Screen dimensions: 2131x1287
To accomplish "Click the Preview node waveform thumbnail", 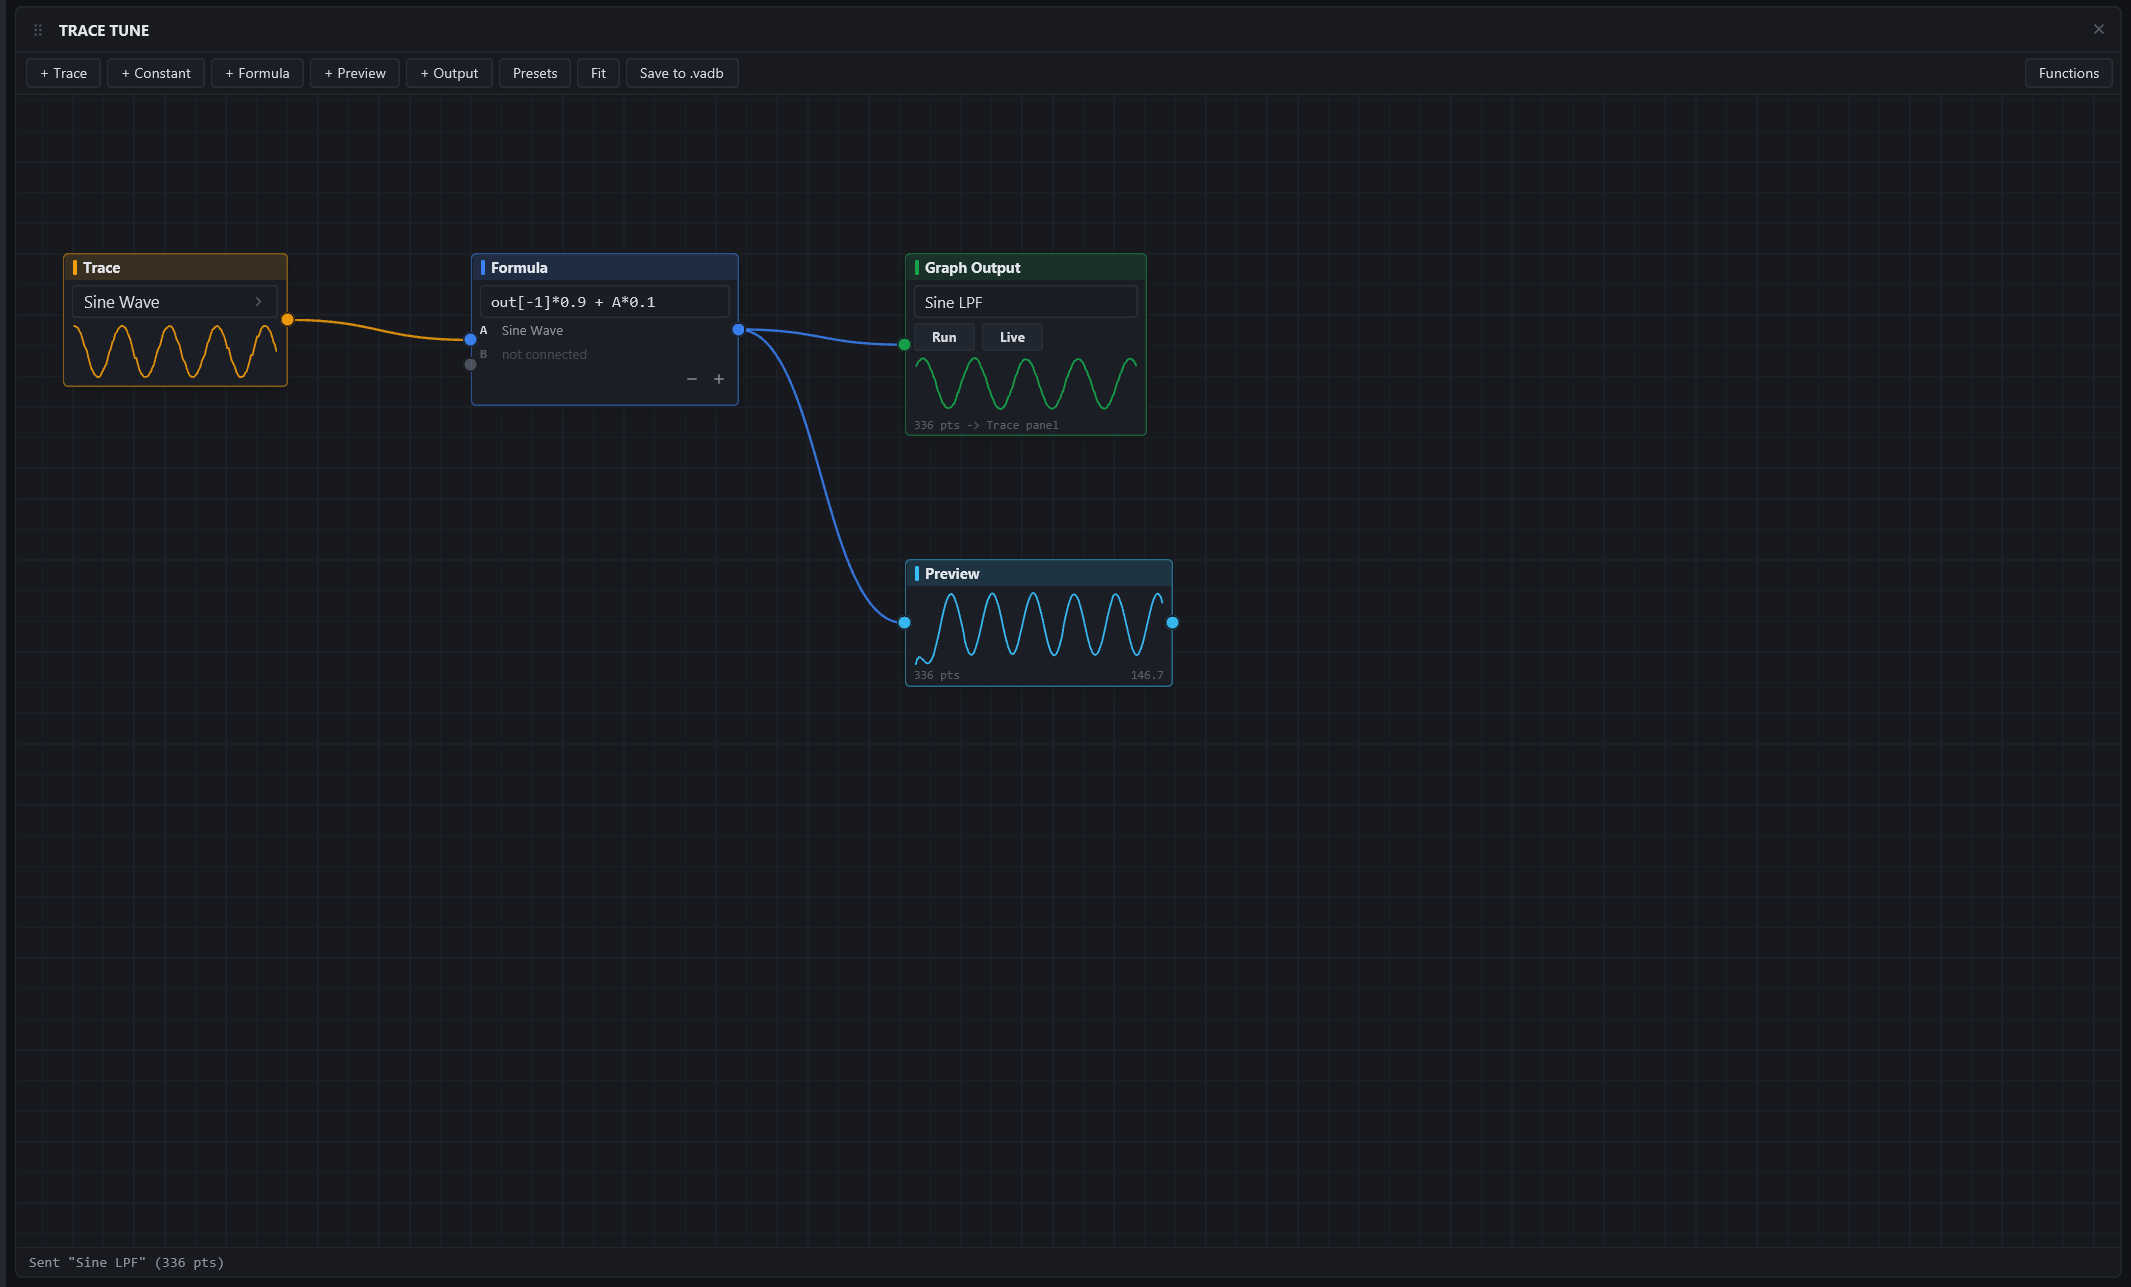I will [1039, 628].
